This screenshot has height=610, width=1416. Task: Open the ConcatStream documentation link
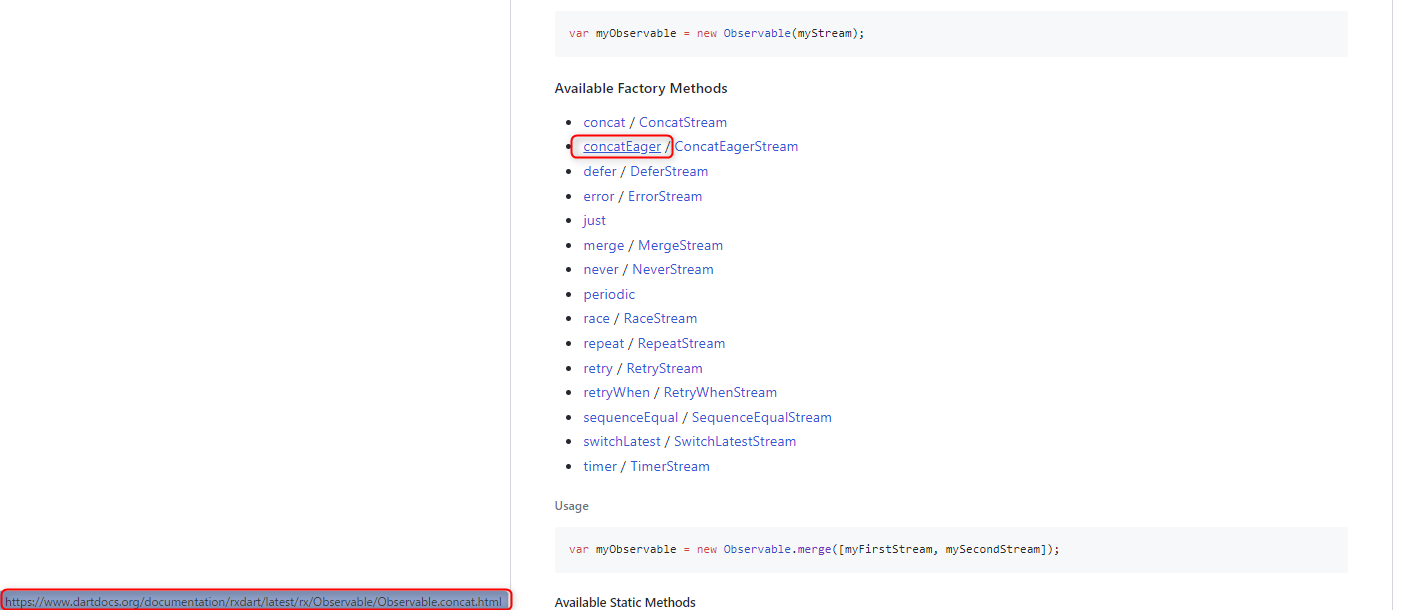(x=683, y=121)
